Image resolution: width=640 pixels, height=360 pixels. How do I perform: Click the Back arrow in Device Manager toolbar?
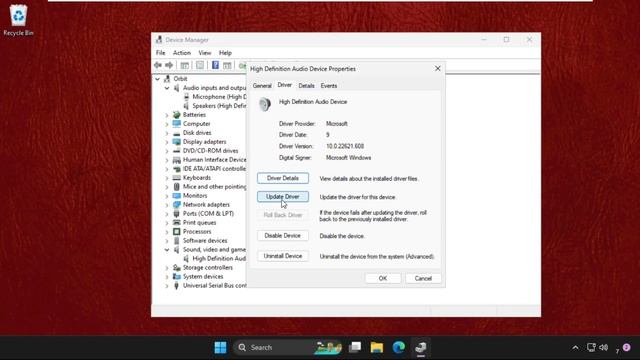(x=158, y=65)
